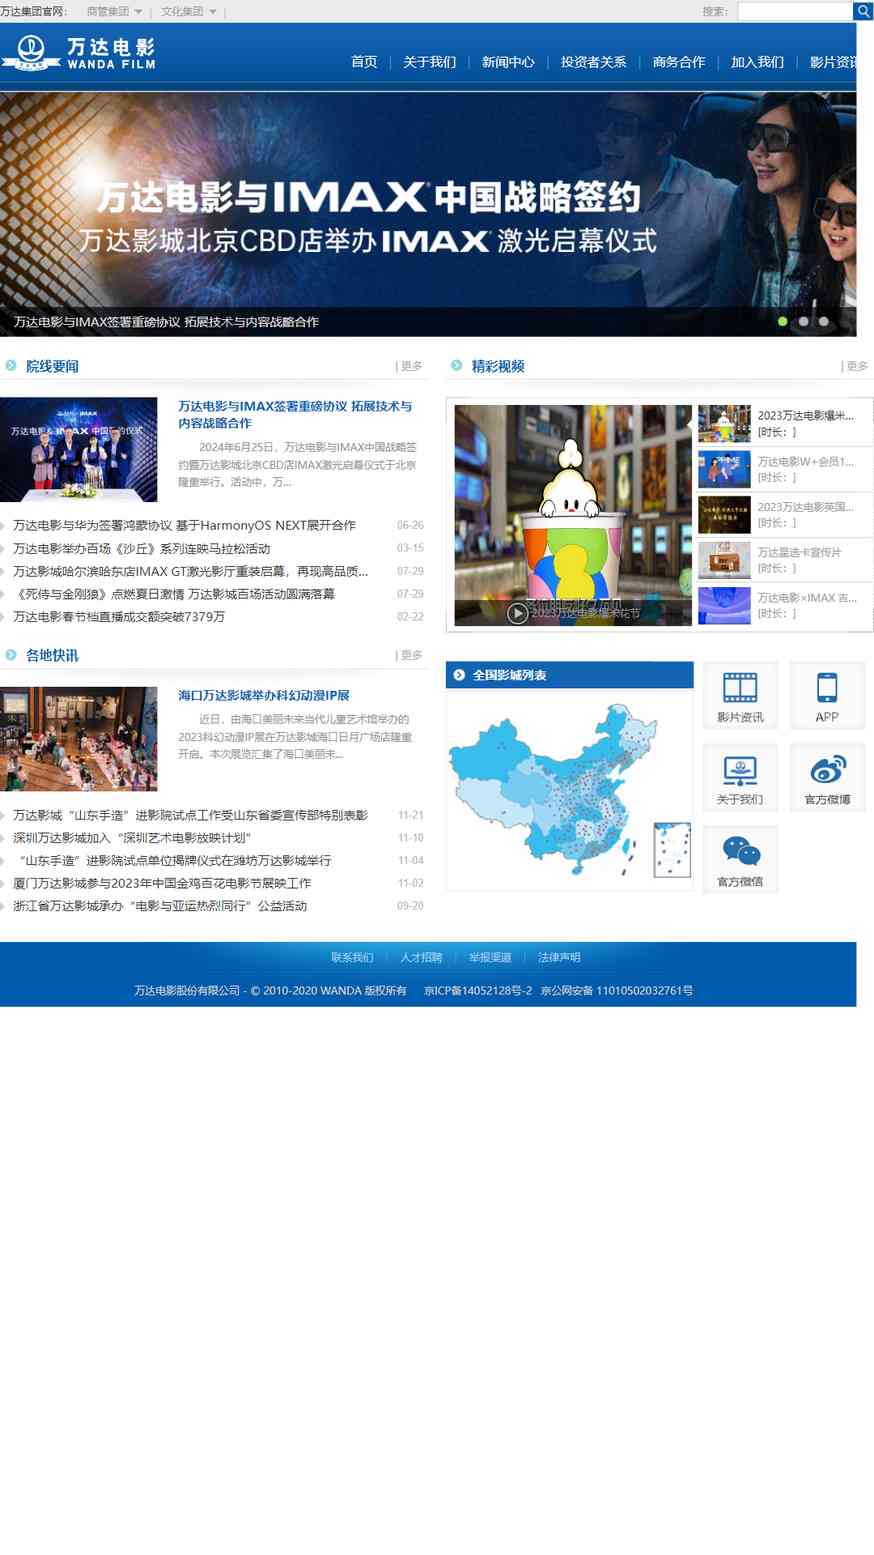Open the 万达电影×IMAX video thumbnail
Screen dimensions: 874x1555
724,606
